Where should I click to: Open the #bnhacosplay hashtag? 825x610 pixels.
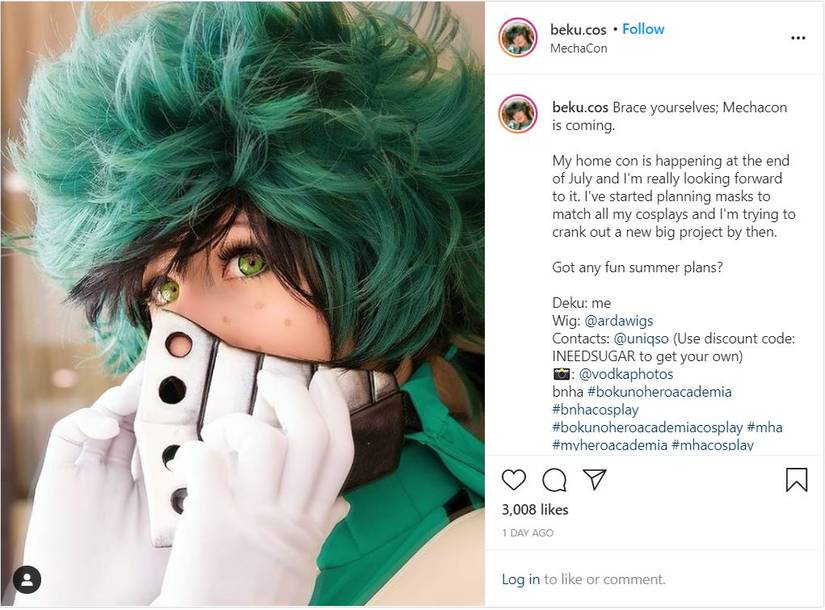click(595, 410)
